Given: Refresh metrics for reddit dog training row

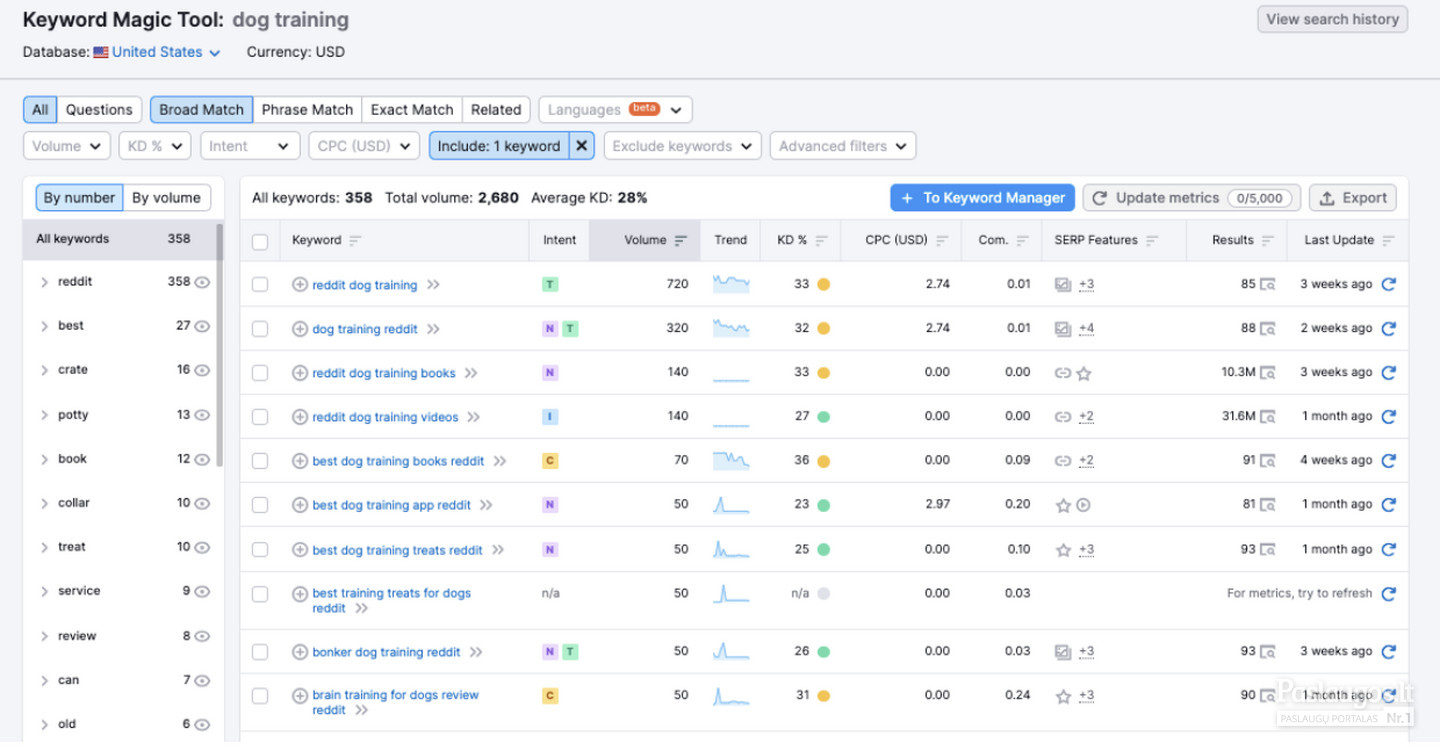Looking at the screenshot, I should point(1388,284).
